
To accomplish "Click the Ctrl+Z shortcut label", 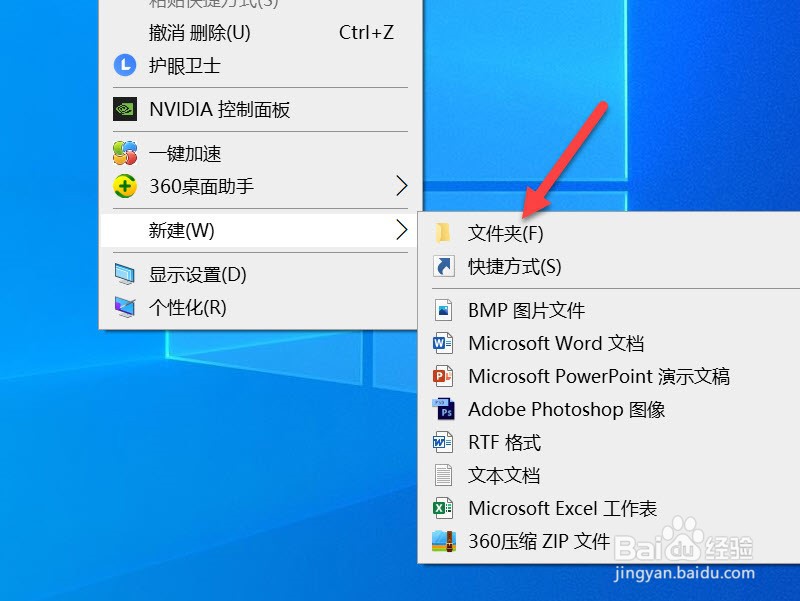I will 366,33.
